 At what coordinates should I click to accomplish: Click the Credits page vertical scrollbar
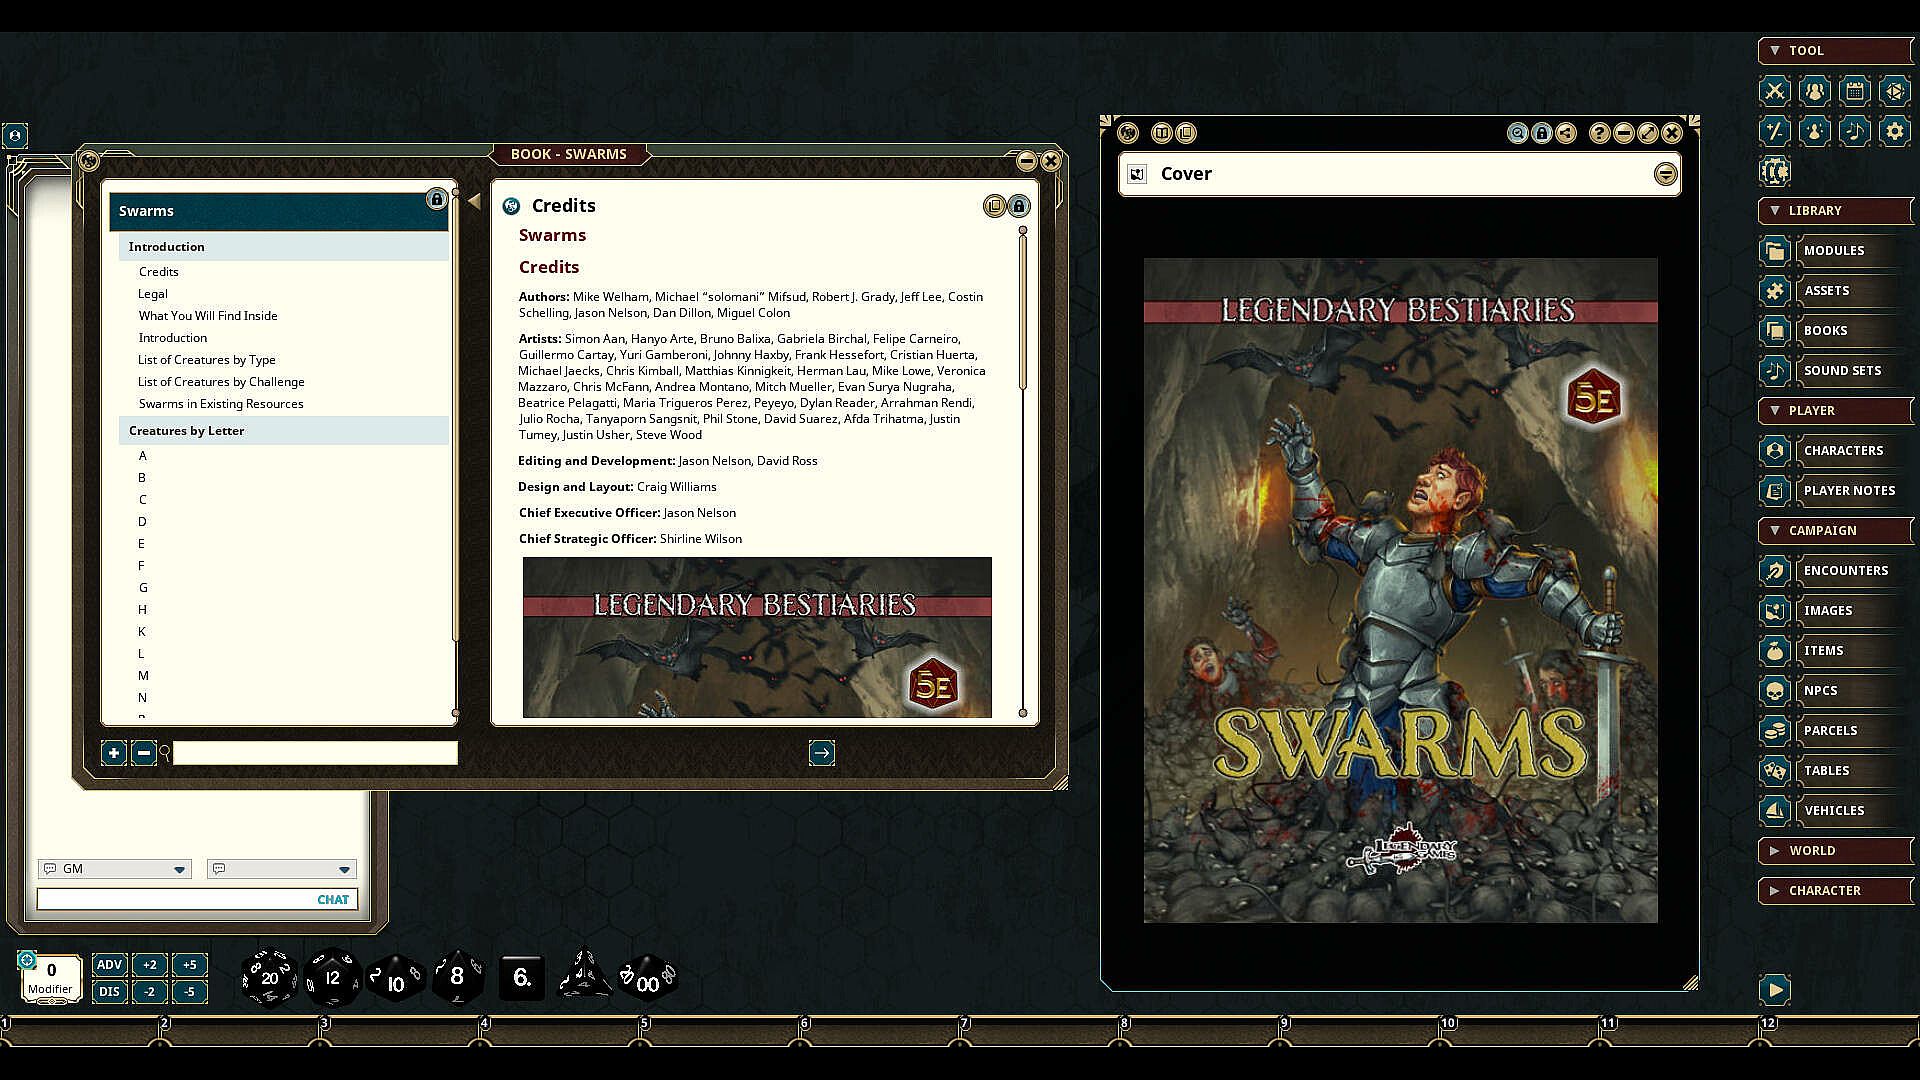1022,312
